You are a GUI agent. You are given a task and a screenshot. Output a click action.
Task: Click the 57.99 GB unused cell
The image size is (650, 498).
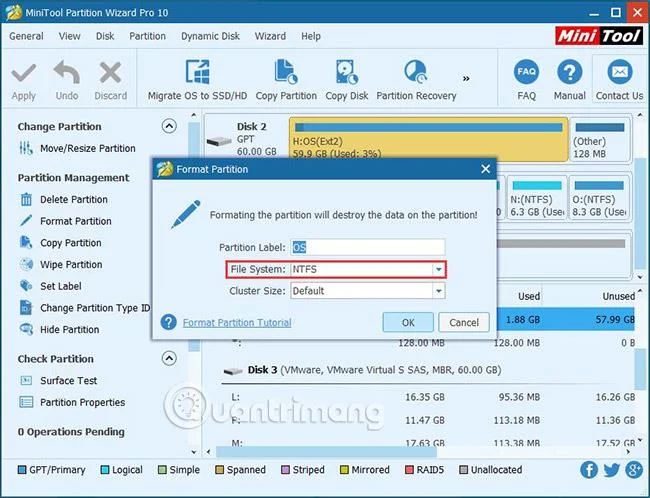tap(615, 319)
